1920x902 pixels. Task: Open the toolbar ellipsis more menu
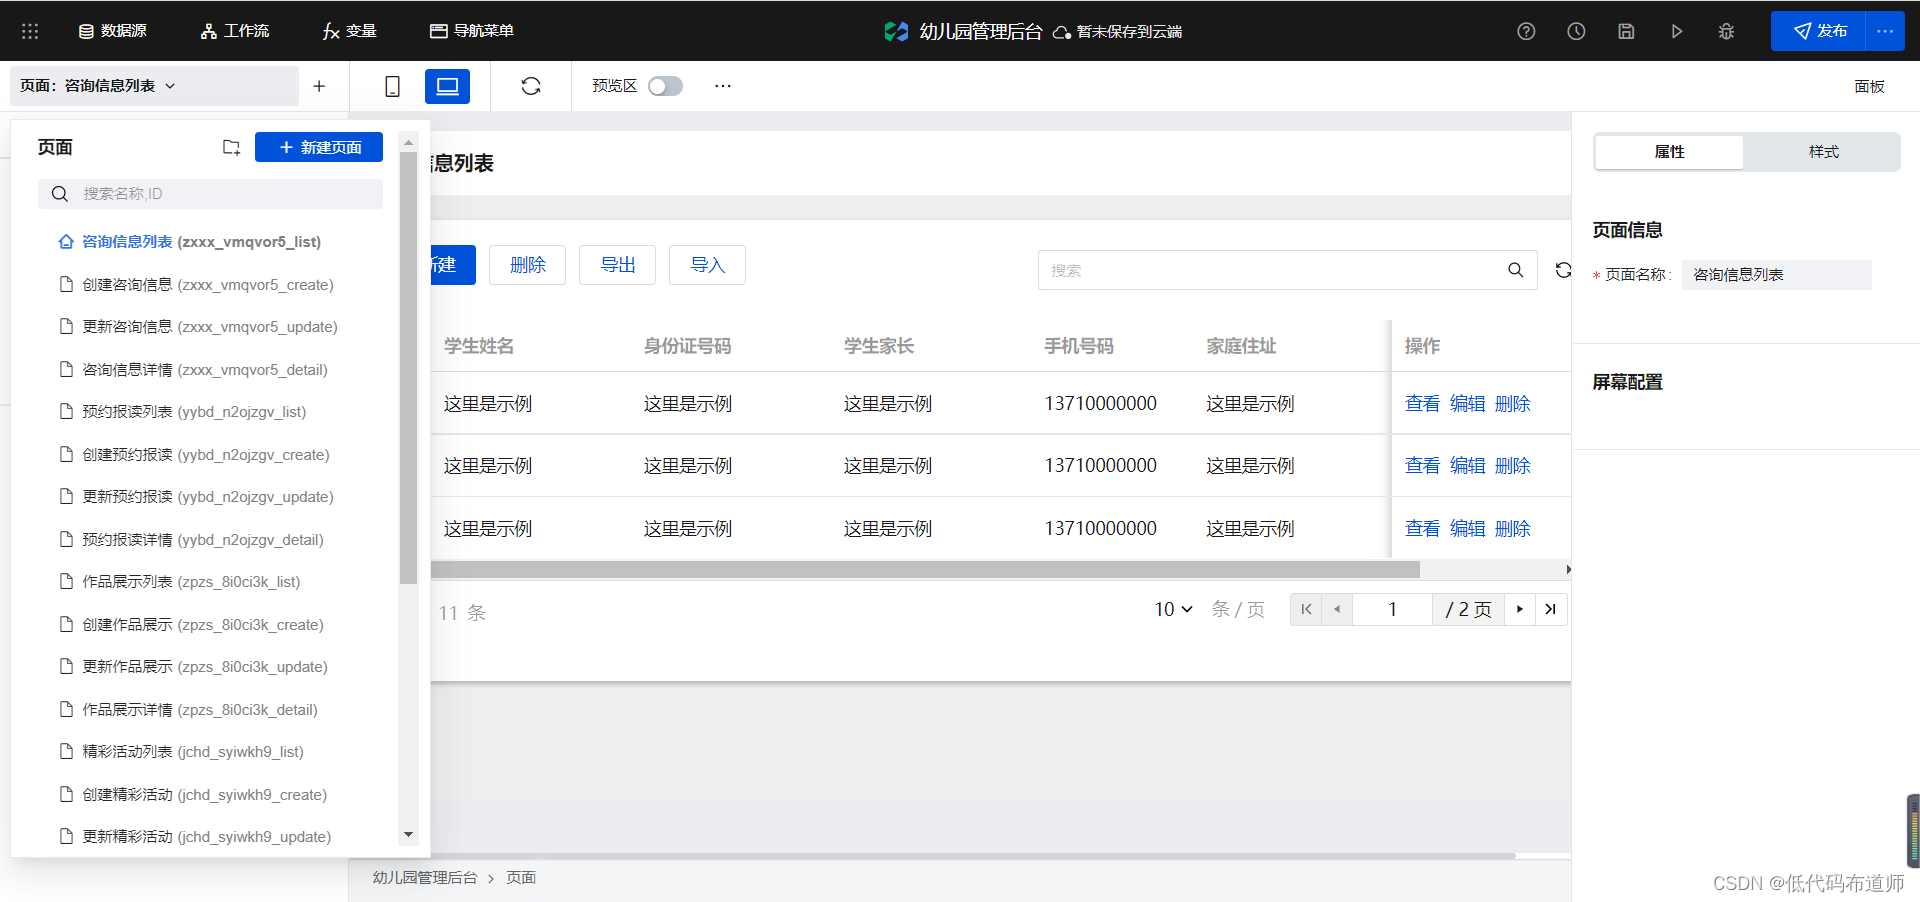pyautogui.click(x=723, y=86)
